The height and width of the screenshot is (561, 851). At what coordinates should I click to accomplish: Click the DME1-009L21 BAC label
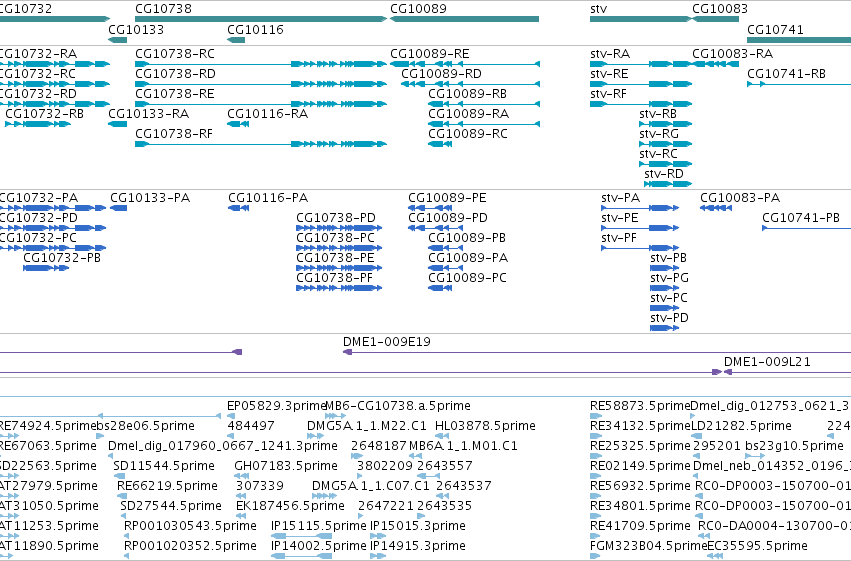767,362
